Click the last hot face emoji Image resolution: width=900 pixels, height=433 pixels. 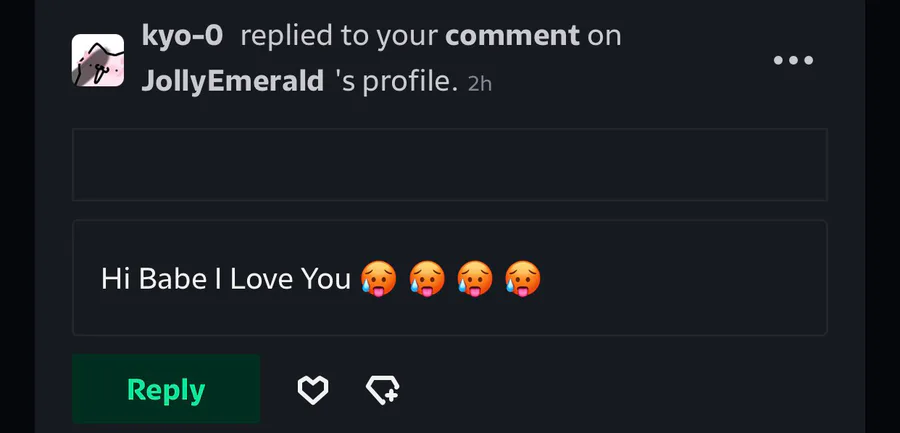pos(523,278)
